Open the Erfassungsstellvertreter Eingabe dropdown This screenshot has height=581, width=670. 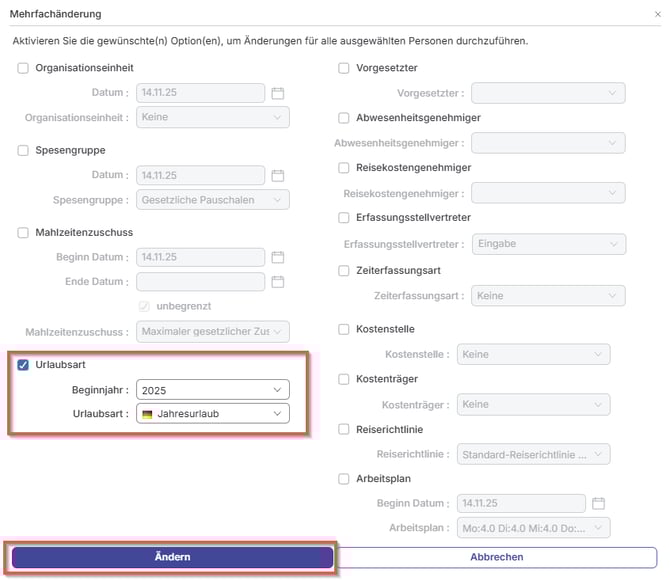coord(548,245)
